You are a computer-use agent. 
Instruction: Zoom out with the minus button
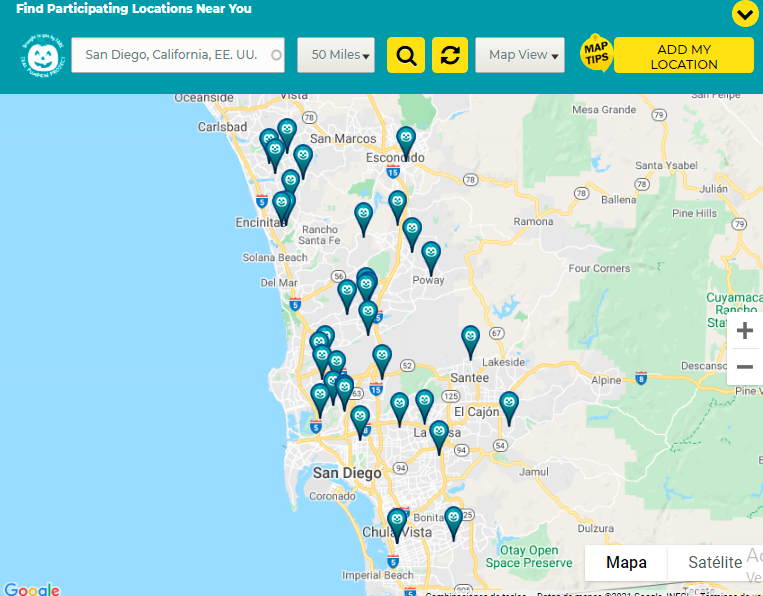(x=745, y=367)
